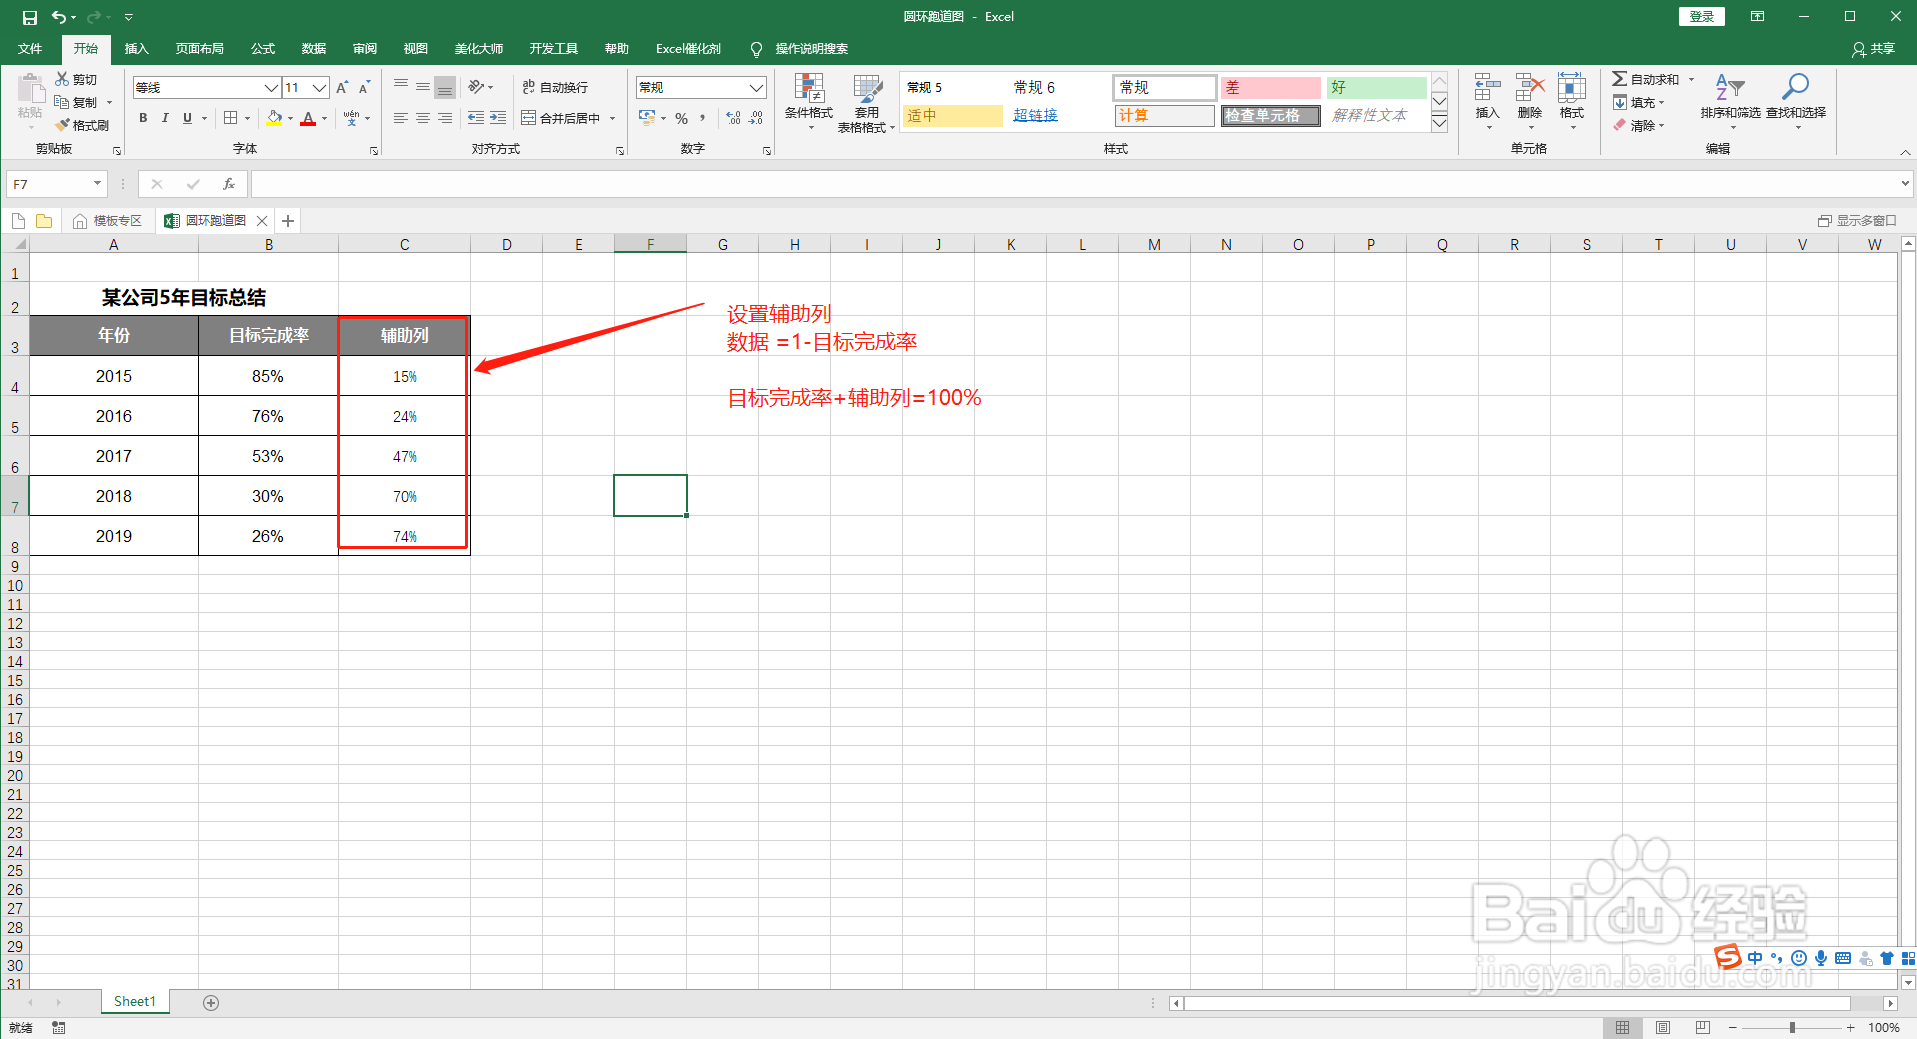Image resolution: width=1917 pixels, height=1039 pixels.
Task: Switch to 插入 (Insert) tab
Action: tap(136, 48)
